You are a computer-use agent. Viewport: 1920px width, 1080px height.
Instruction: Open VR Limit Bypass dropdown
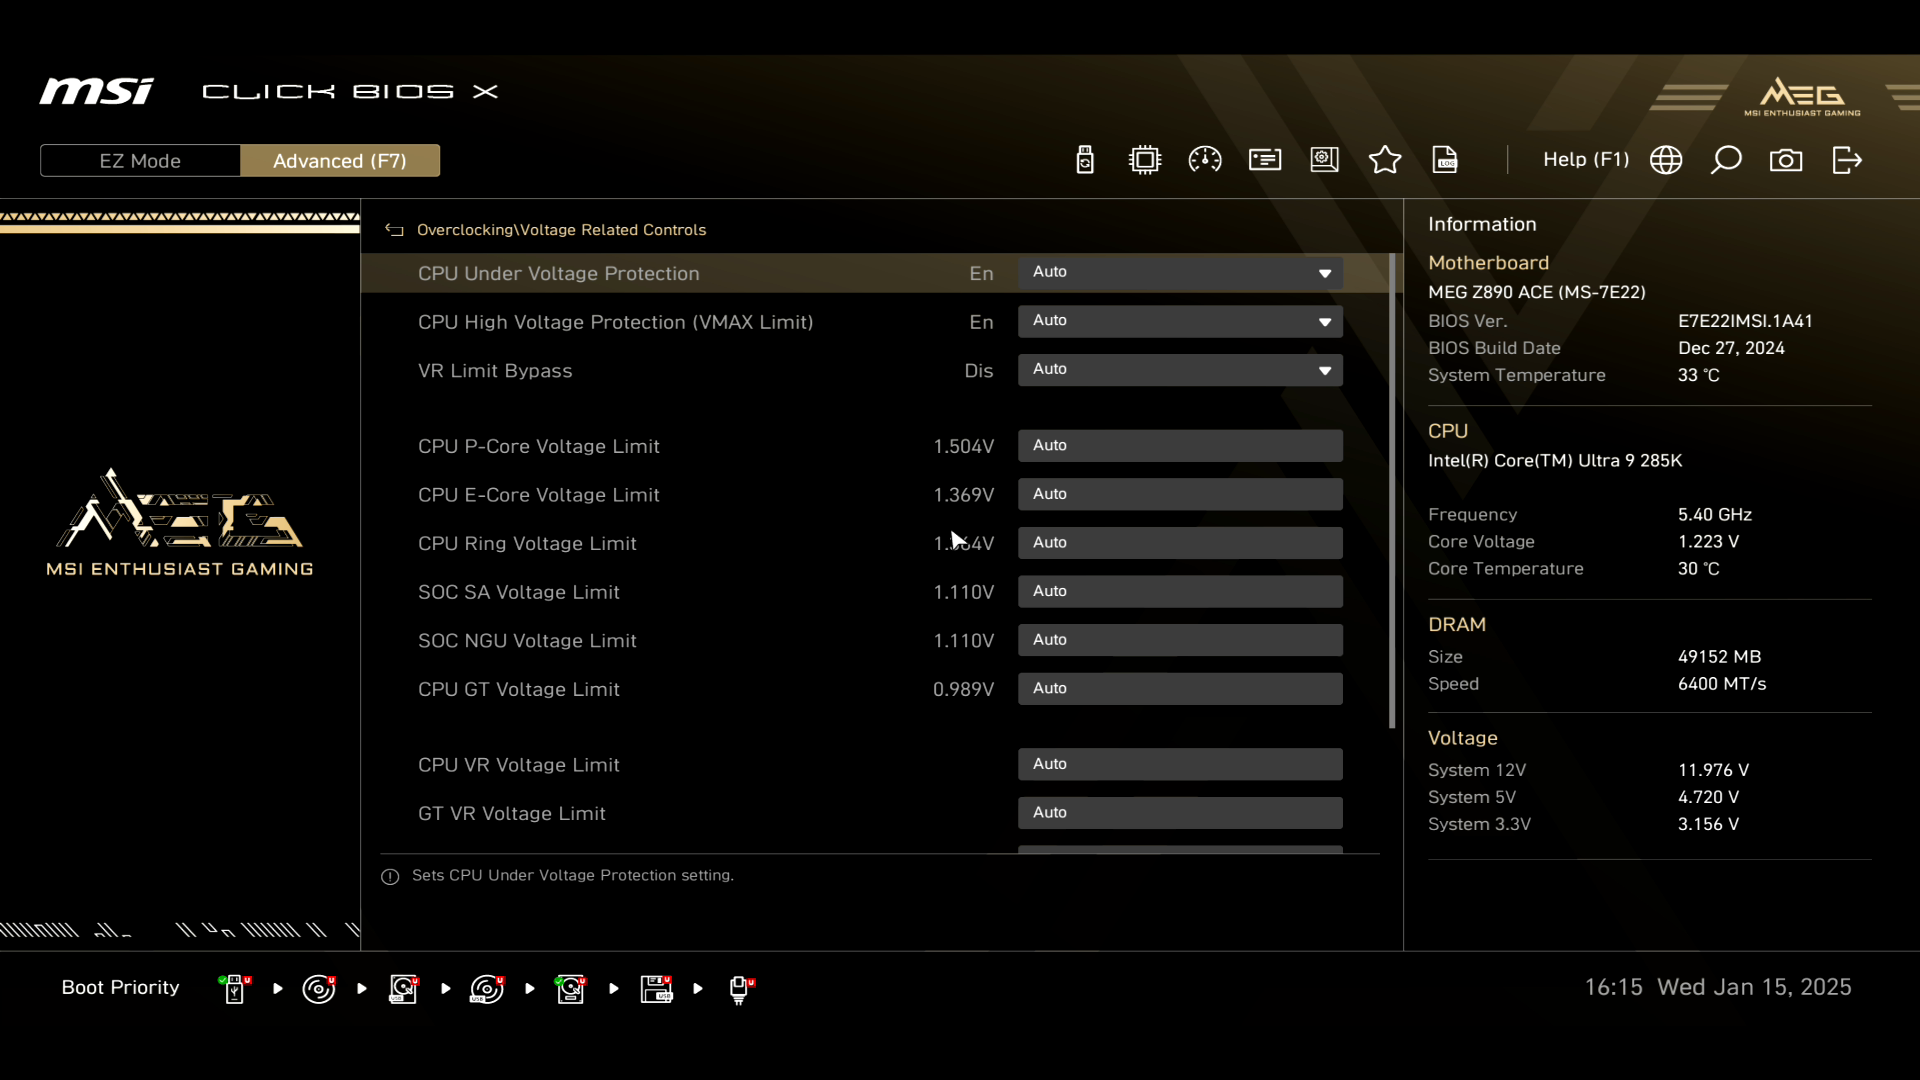tap(1180, 370)
